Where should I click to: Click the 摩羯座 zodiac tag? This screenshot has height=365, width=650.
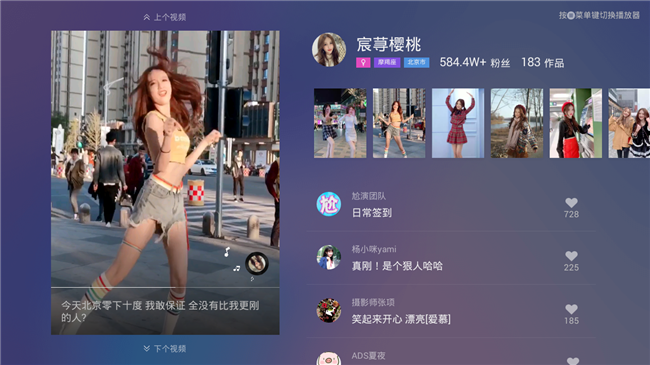coord(387,63)
